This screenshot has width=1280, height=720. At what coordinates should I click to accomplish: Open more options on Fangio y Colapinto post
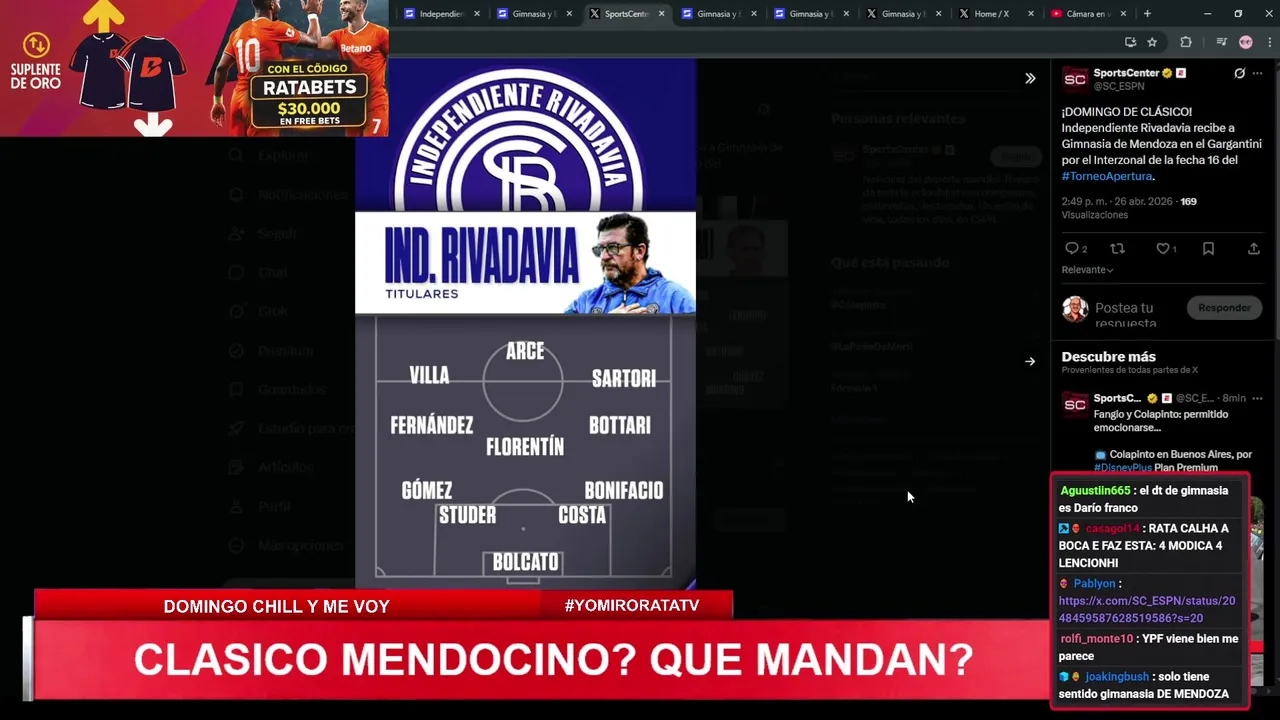click(x=1257, y=398)
